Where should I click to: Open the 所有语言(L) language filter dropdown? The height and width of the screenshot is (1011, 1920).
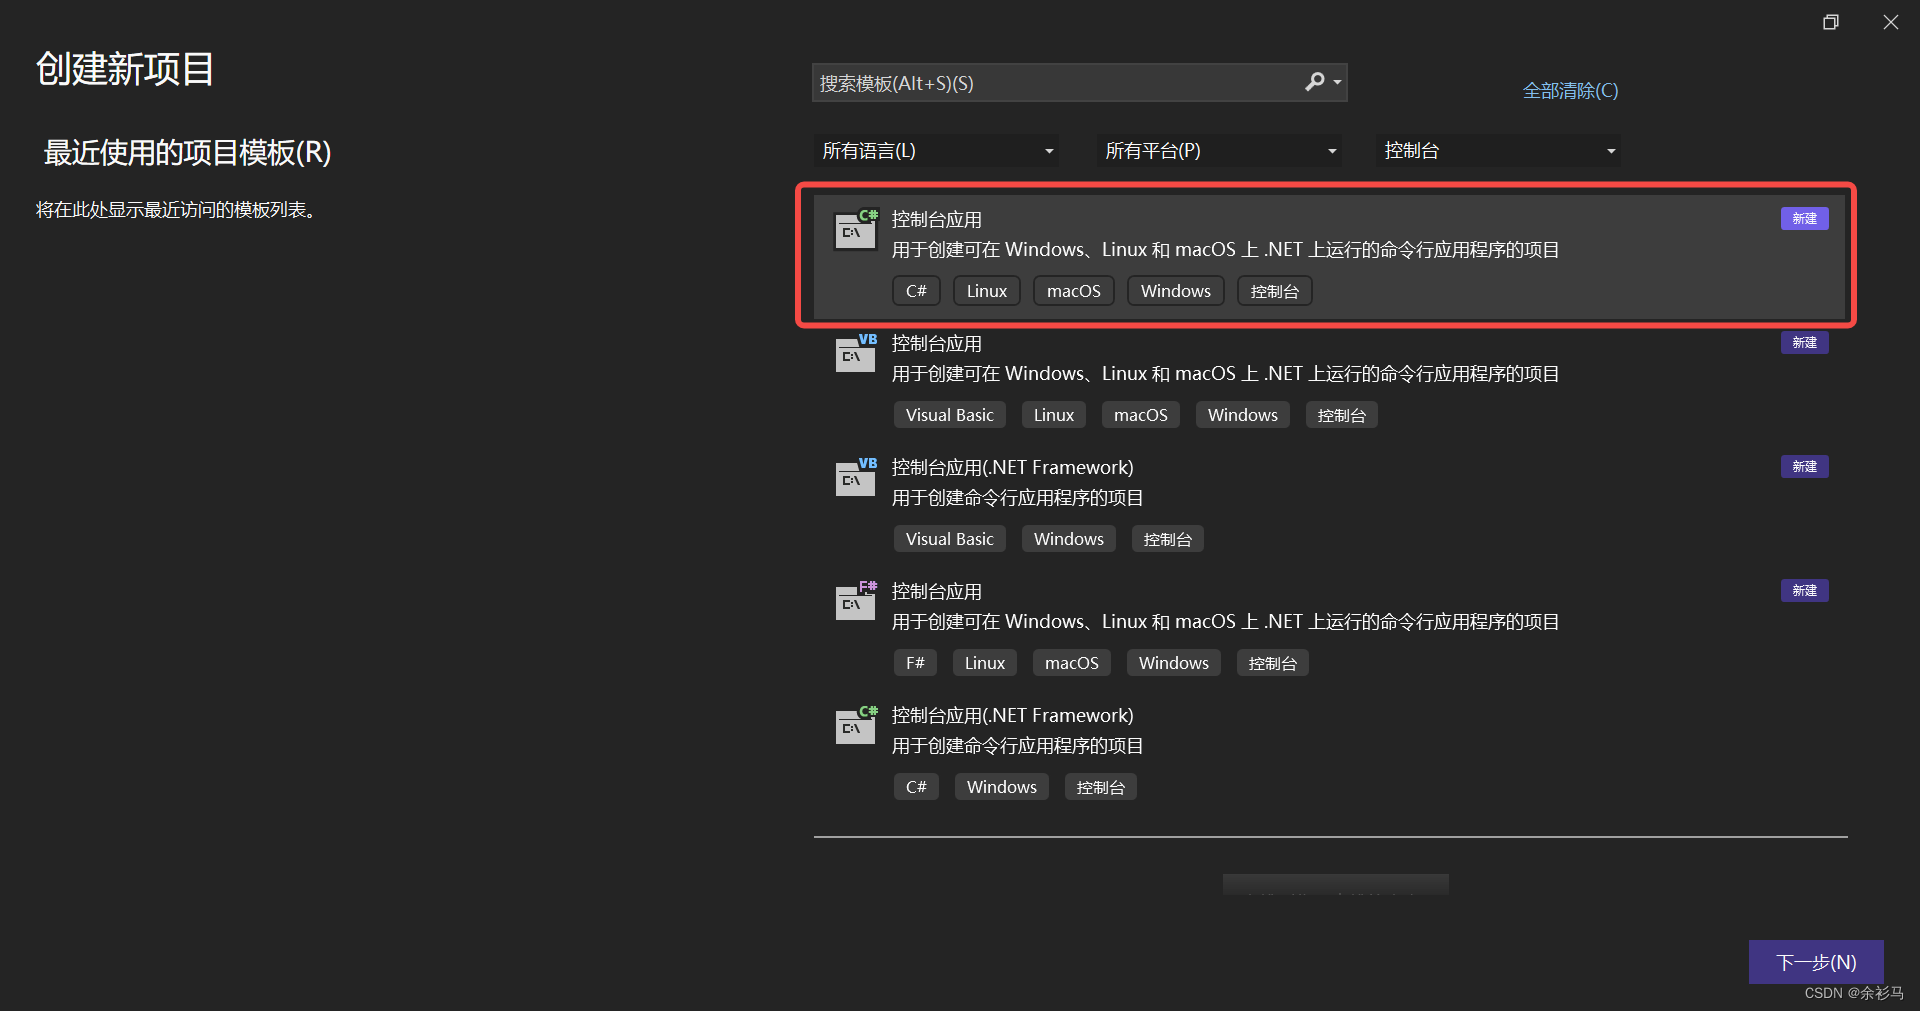tap(936, 151)
